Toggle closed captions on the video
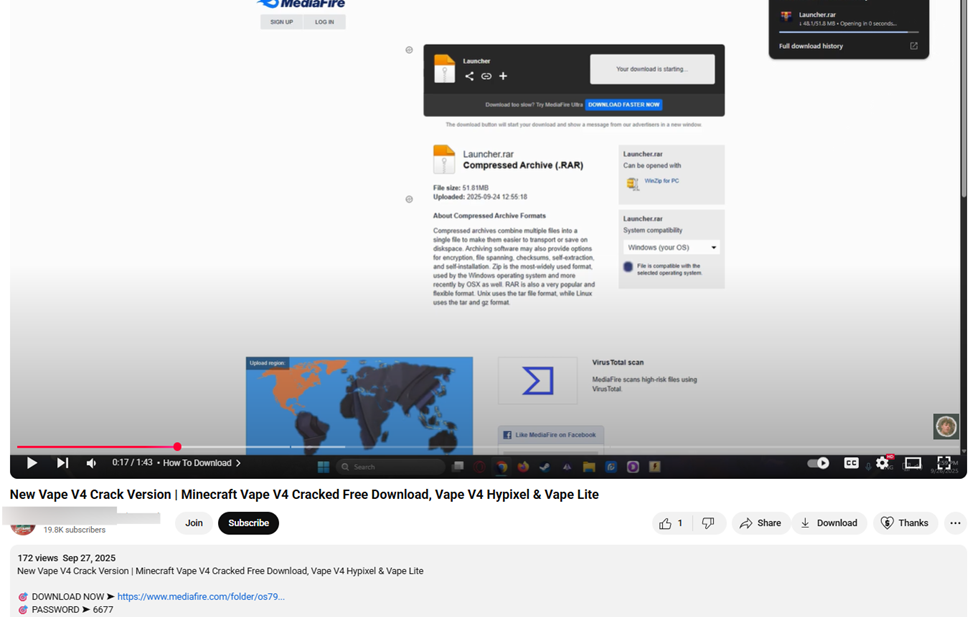The width and height of the screenshot is (975, 617). [851, 463]
